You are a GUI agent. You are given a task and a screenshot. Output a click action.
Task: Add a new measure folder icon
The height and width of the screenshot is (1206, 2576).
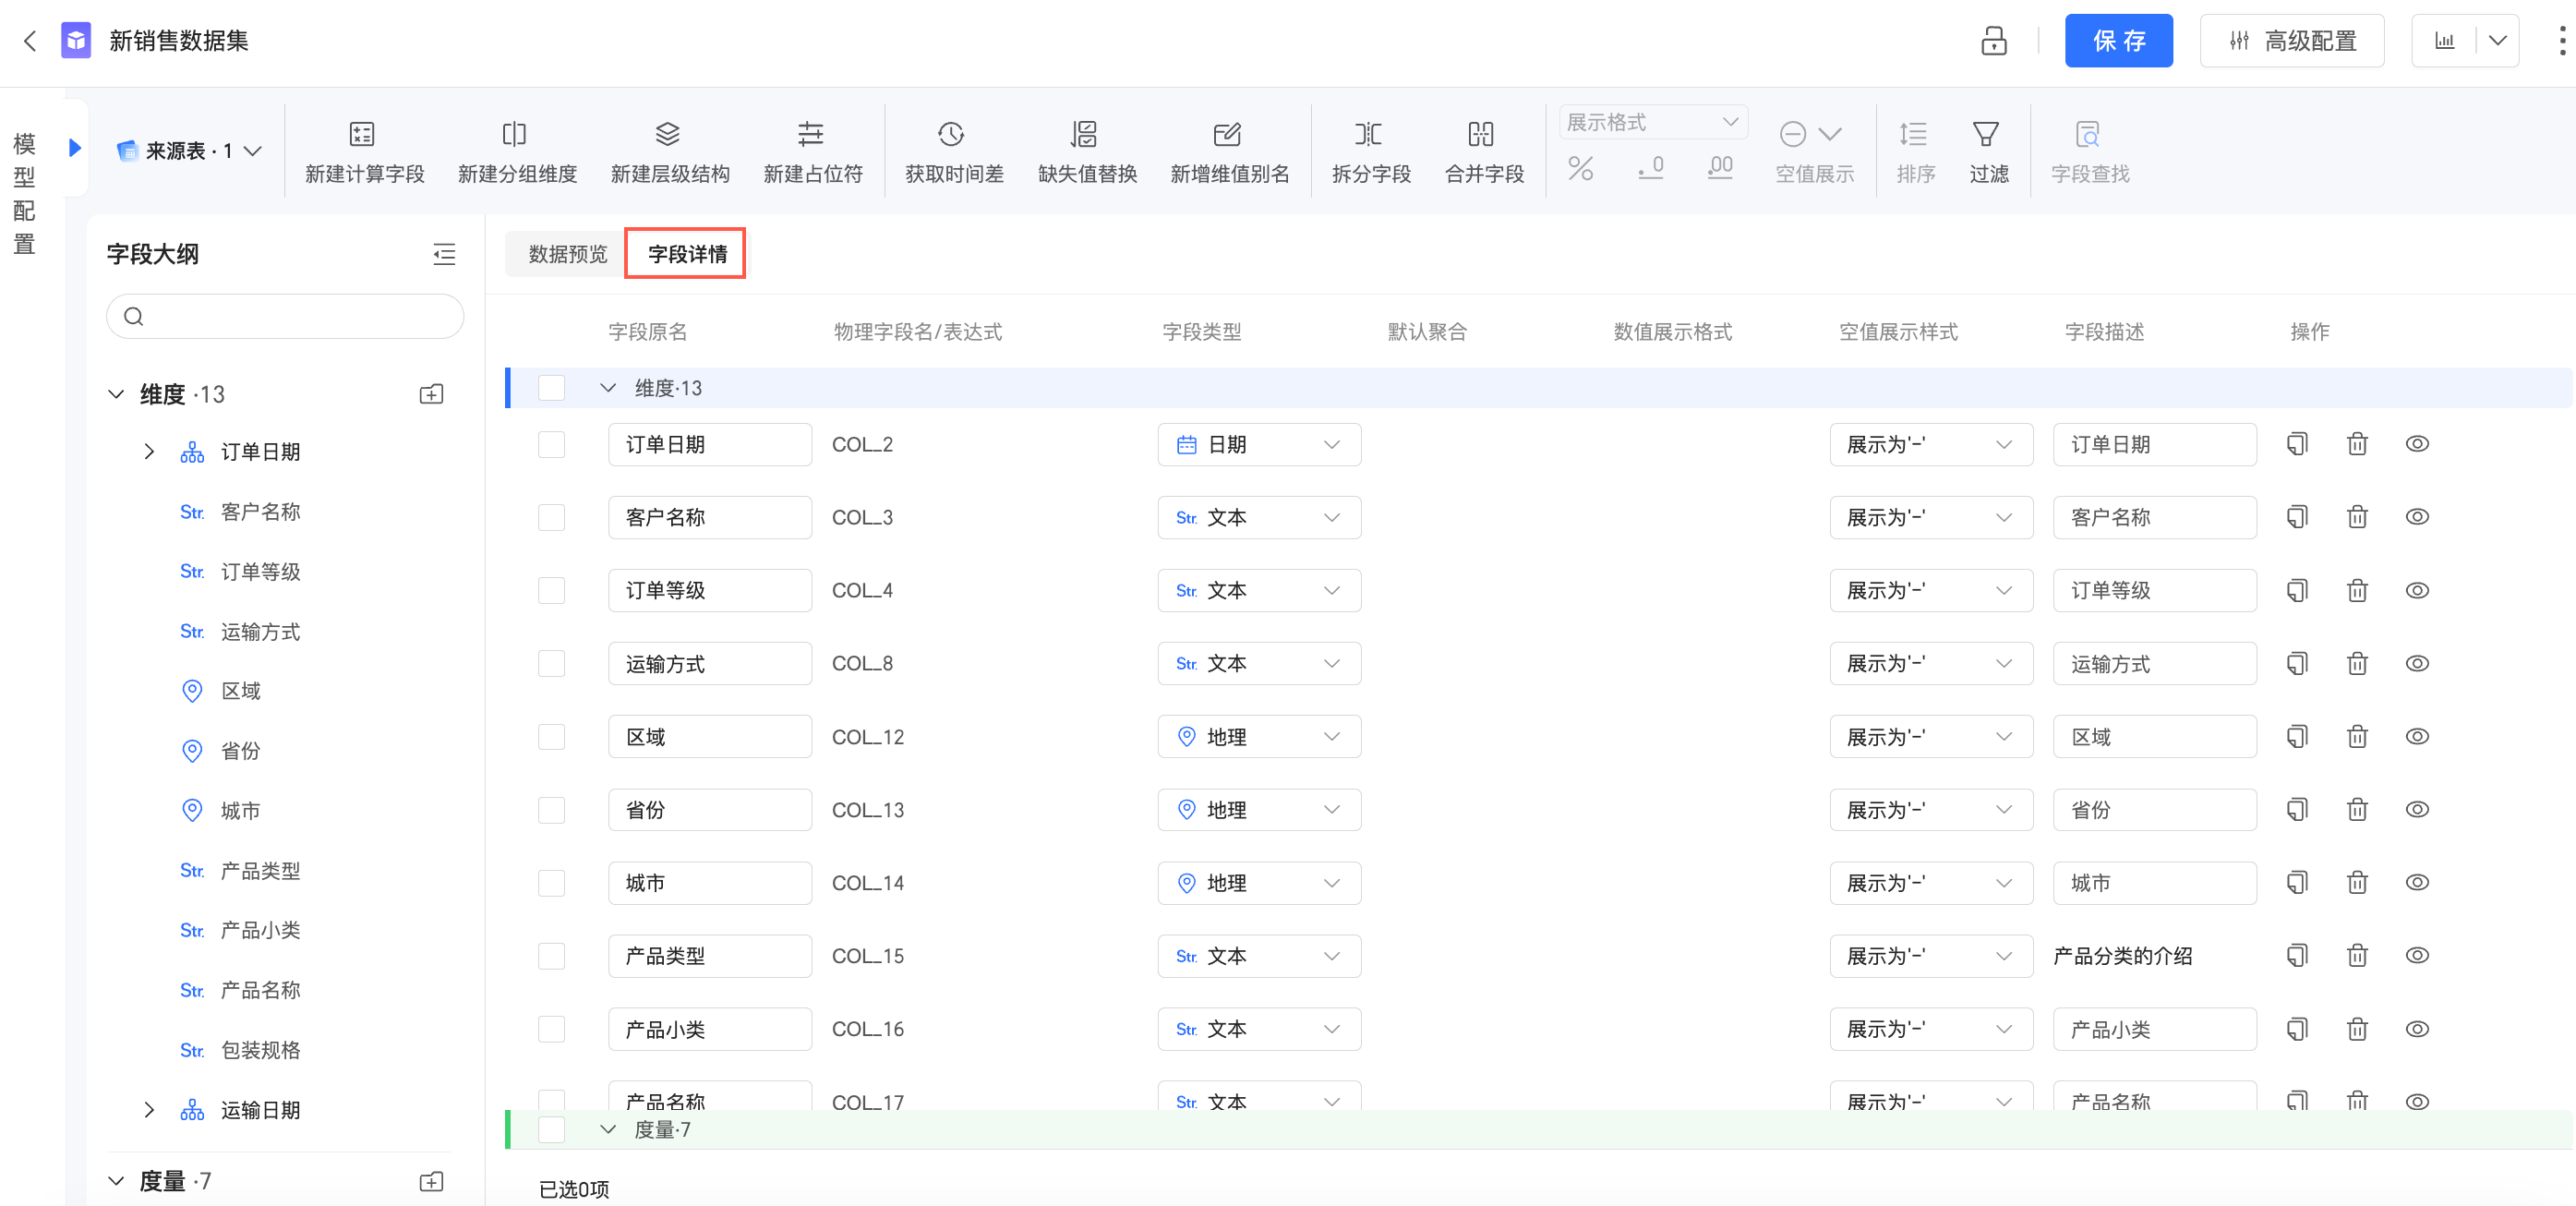pos(431,1182)
